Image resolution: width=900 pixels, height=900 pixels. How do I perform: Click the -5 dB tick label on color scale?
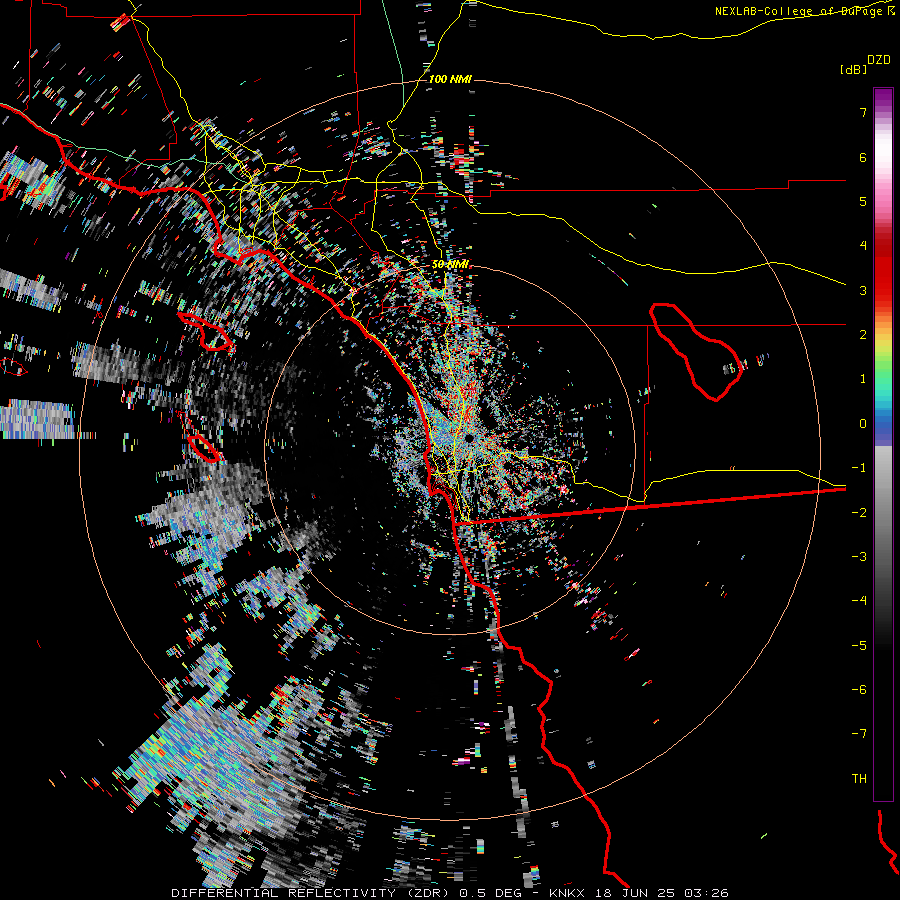point(859,646)
